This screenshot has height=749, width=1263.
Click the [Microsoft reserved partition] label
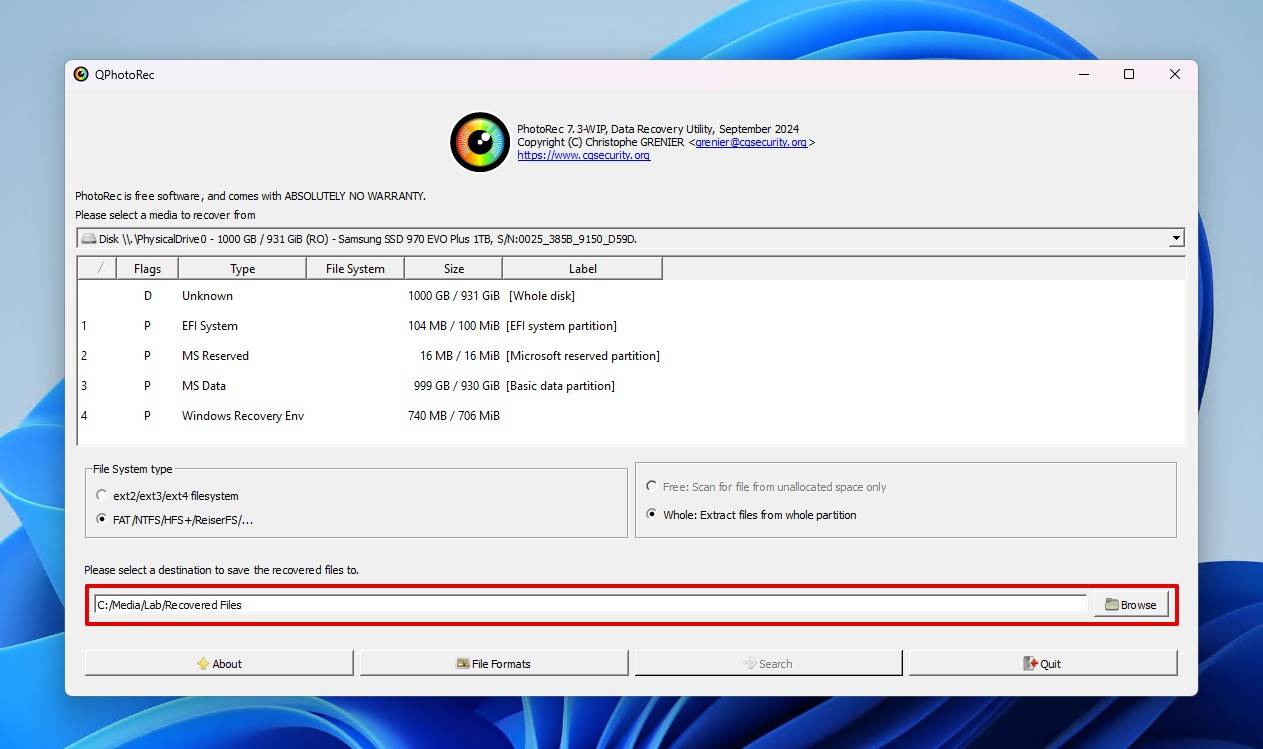point(583,355)
